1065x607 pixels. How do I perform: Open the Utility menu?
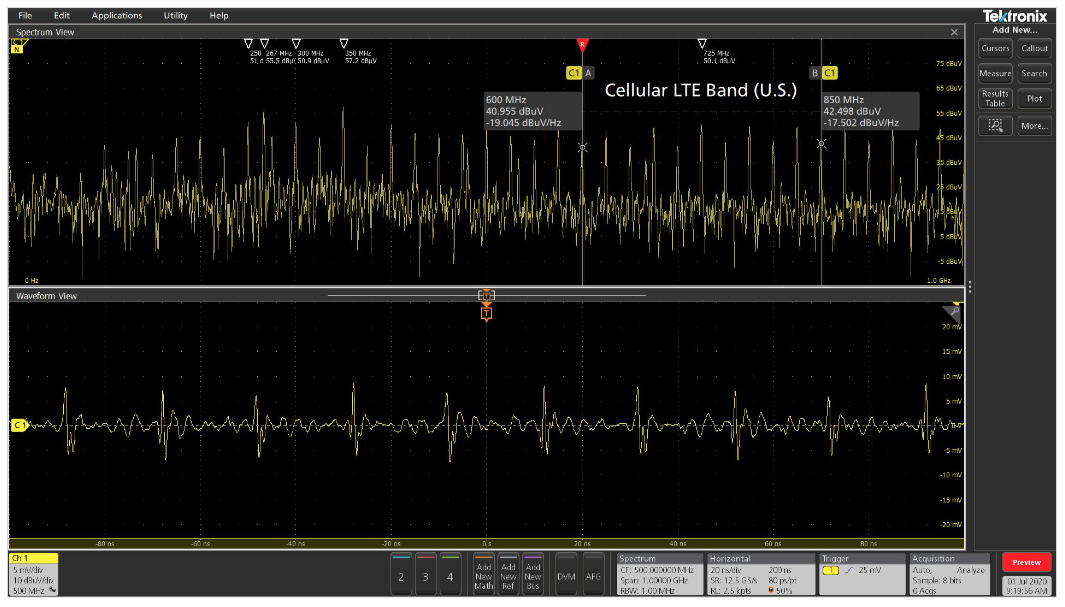(x=175, y=15)
